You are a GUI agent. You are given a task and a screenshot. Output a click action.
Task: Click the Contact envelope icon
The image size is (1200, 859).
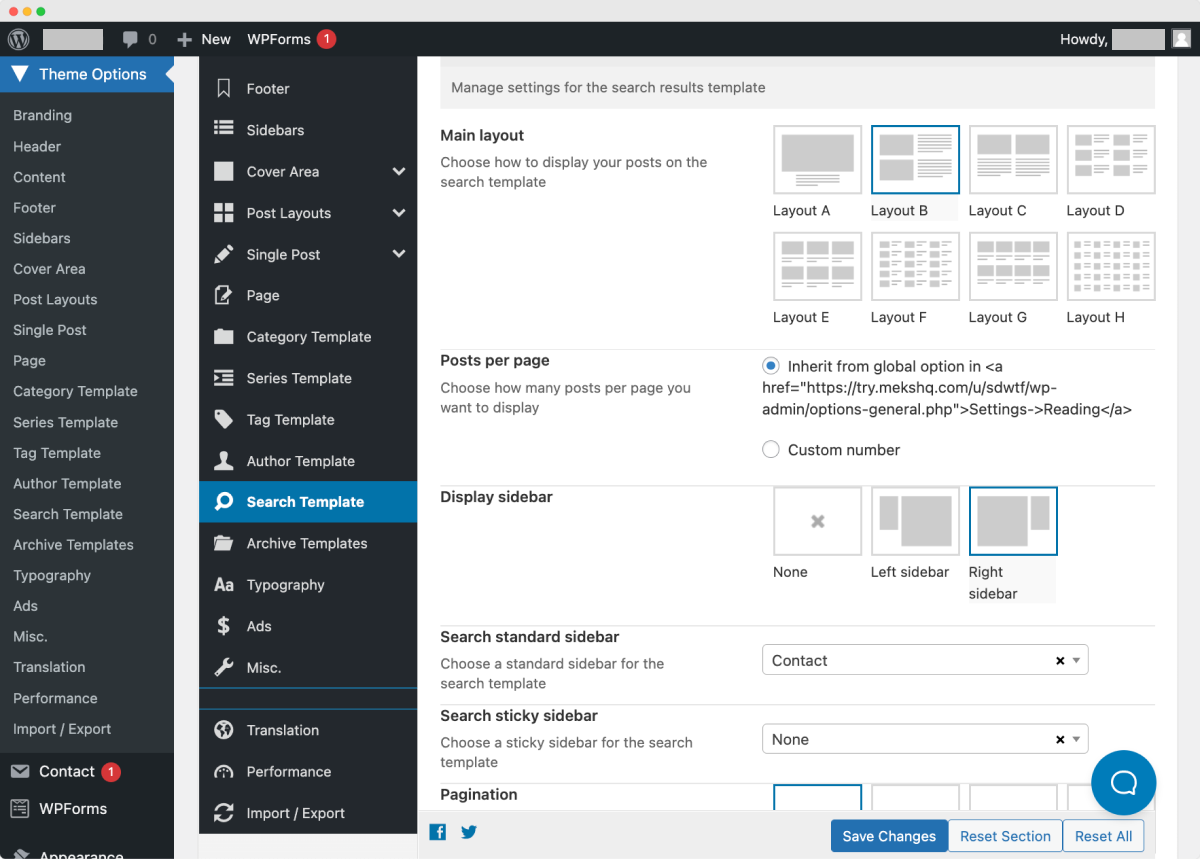click(x=20, y=771)
